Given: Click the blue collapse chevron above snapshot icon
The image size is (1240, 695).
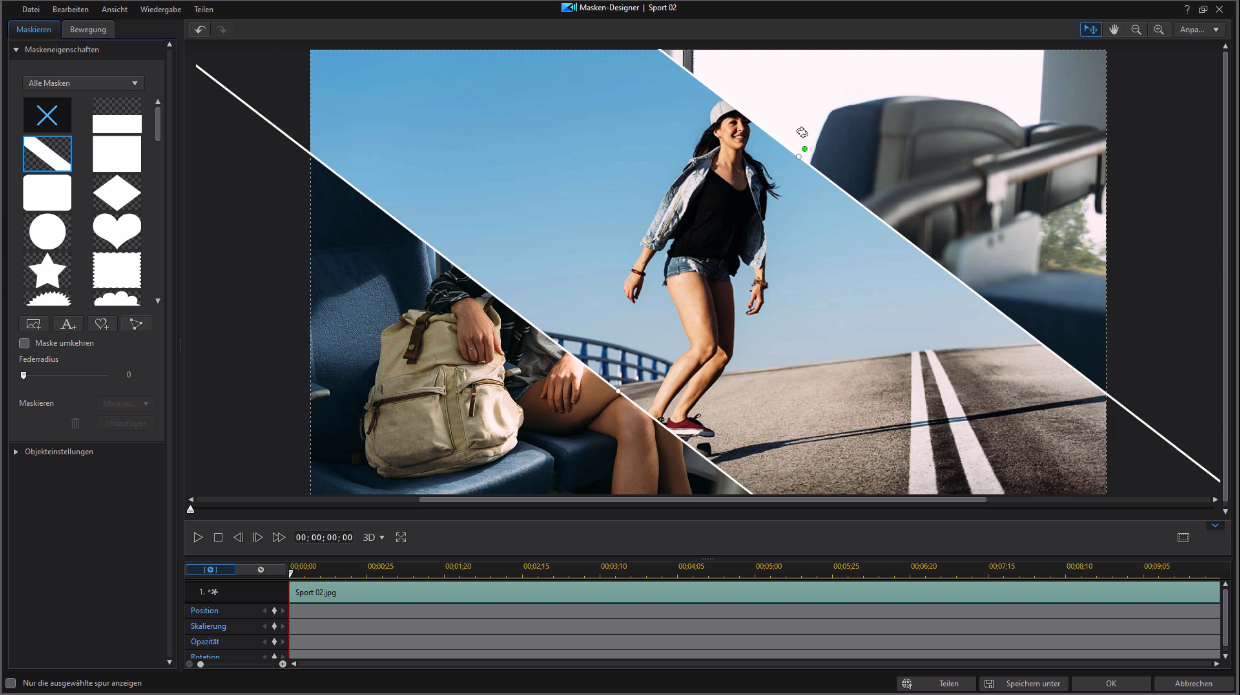Looking at the screenshot, I should 1215,525.
